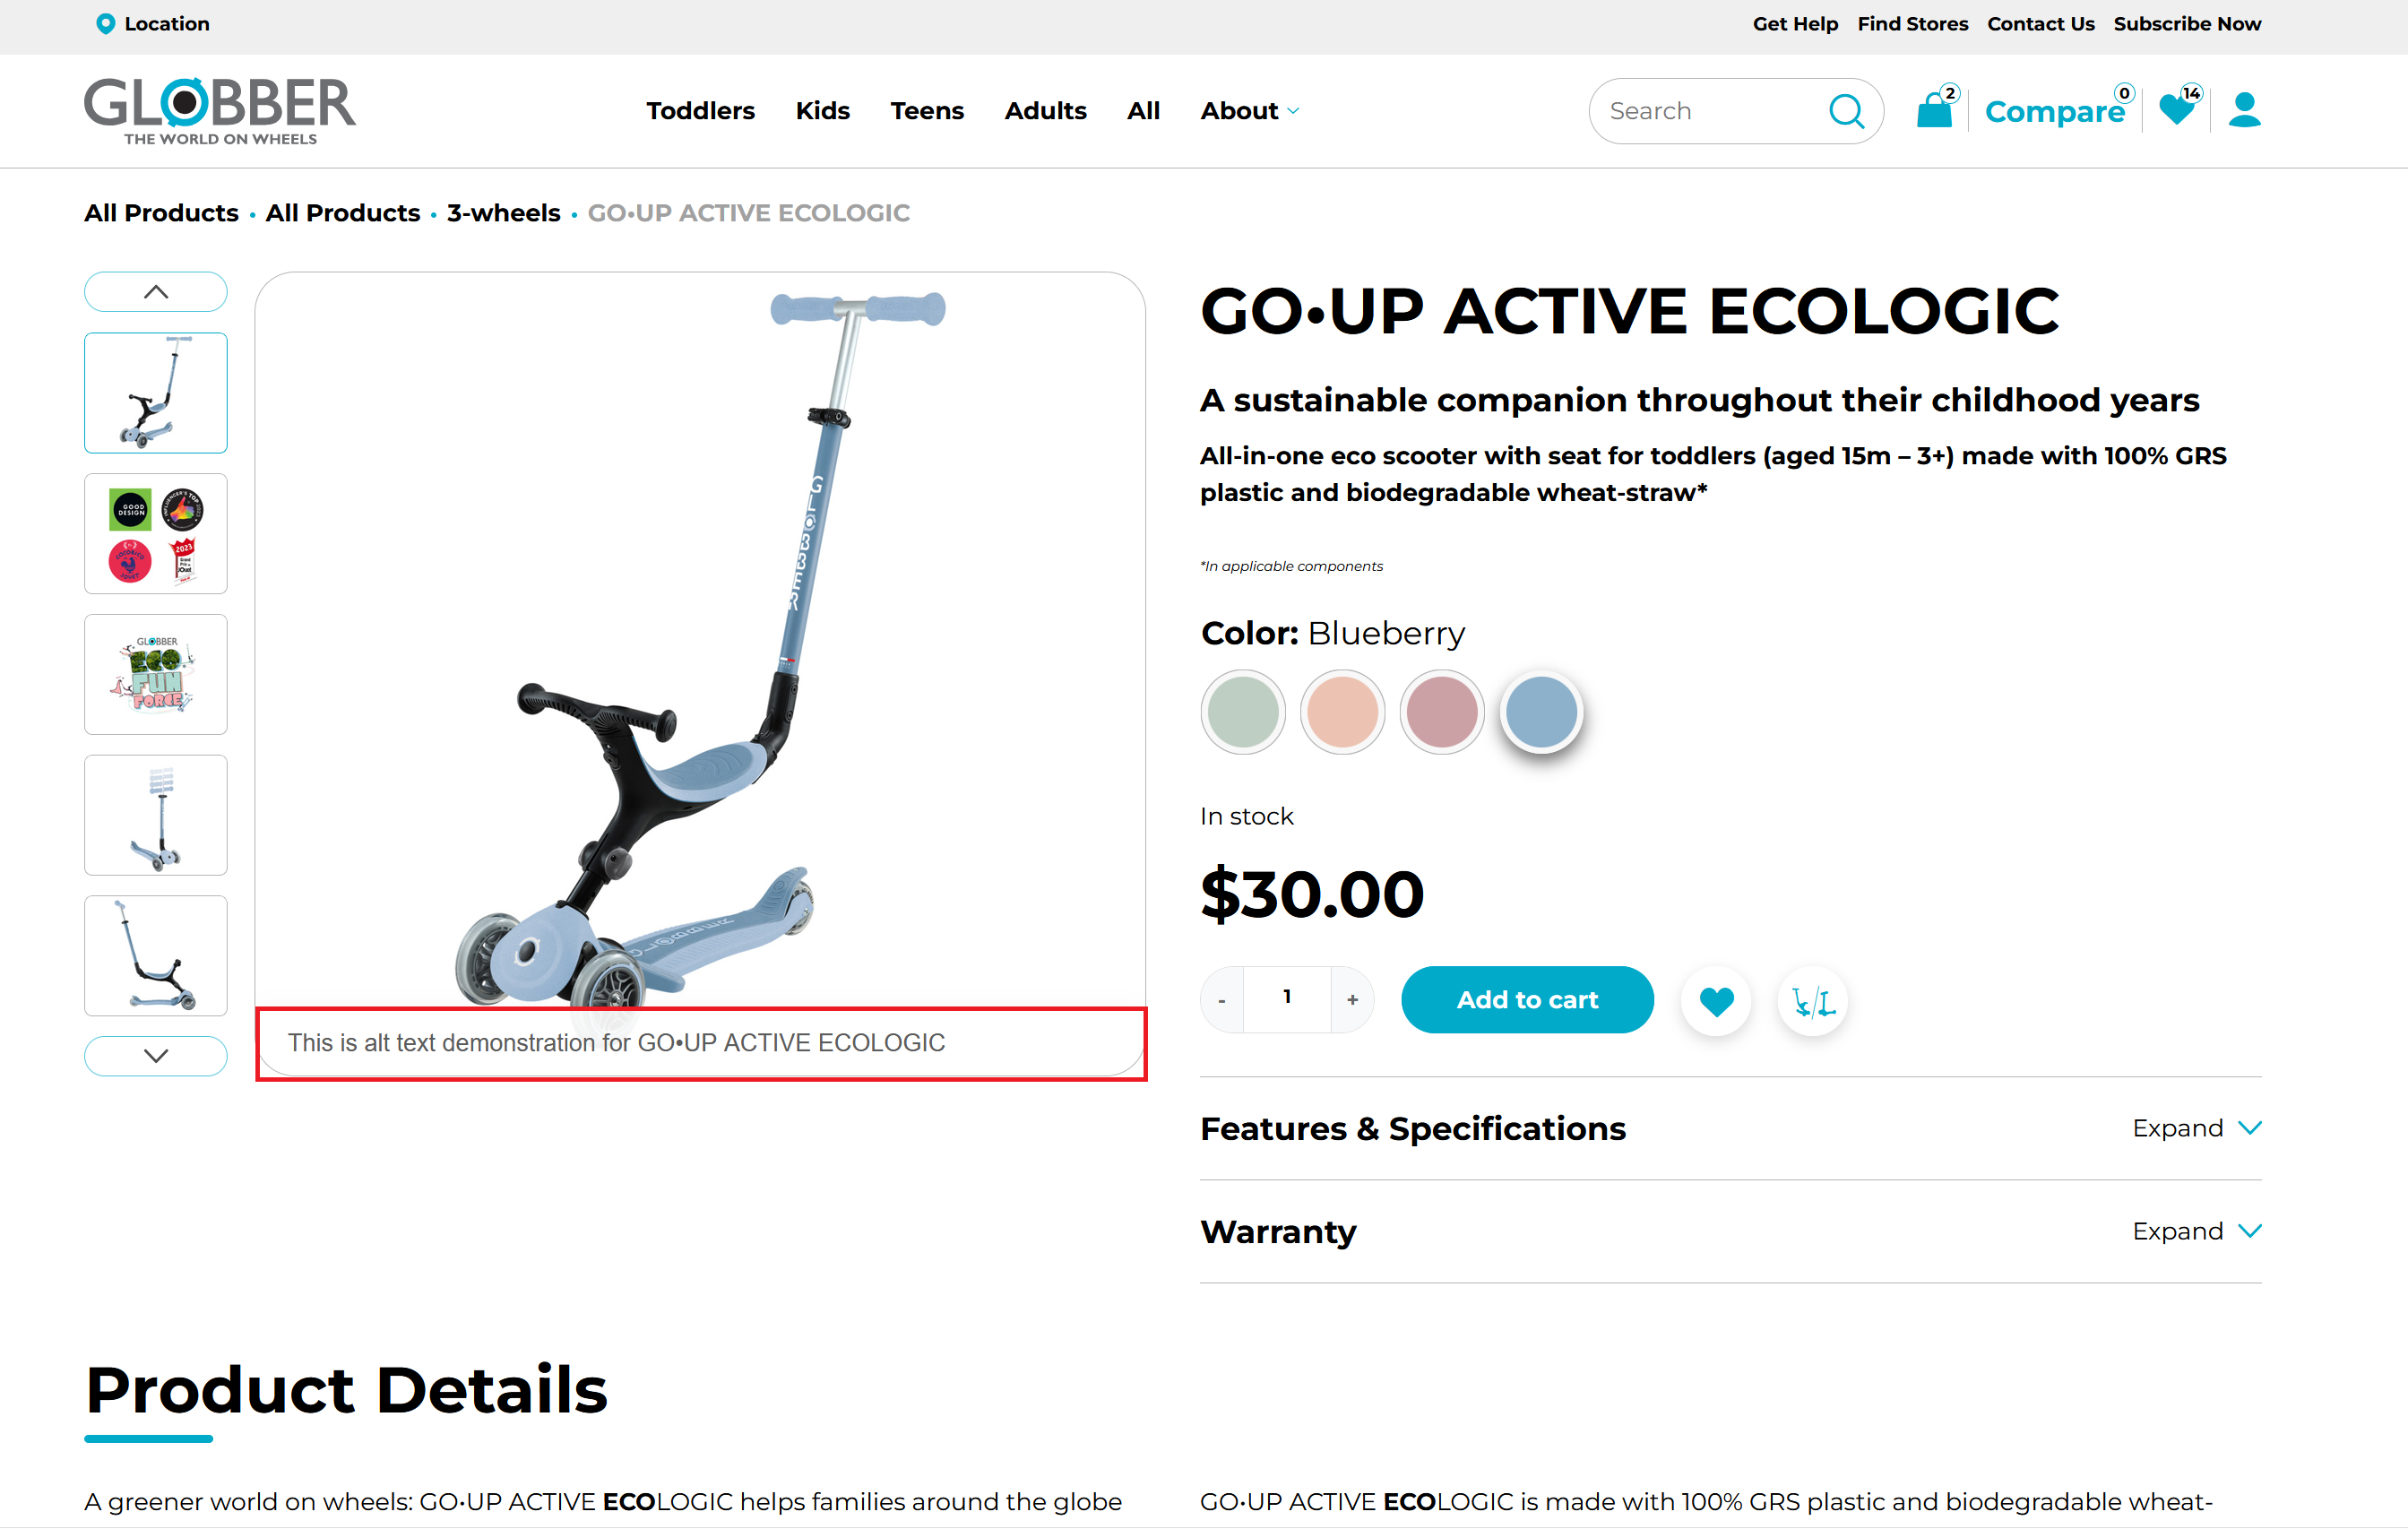The height and width of the screenshot is (1529, 2408).
Task: Open the Find Stores link
Action: click(x=1912, y=24)
